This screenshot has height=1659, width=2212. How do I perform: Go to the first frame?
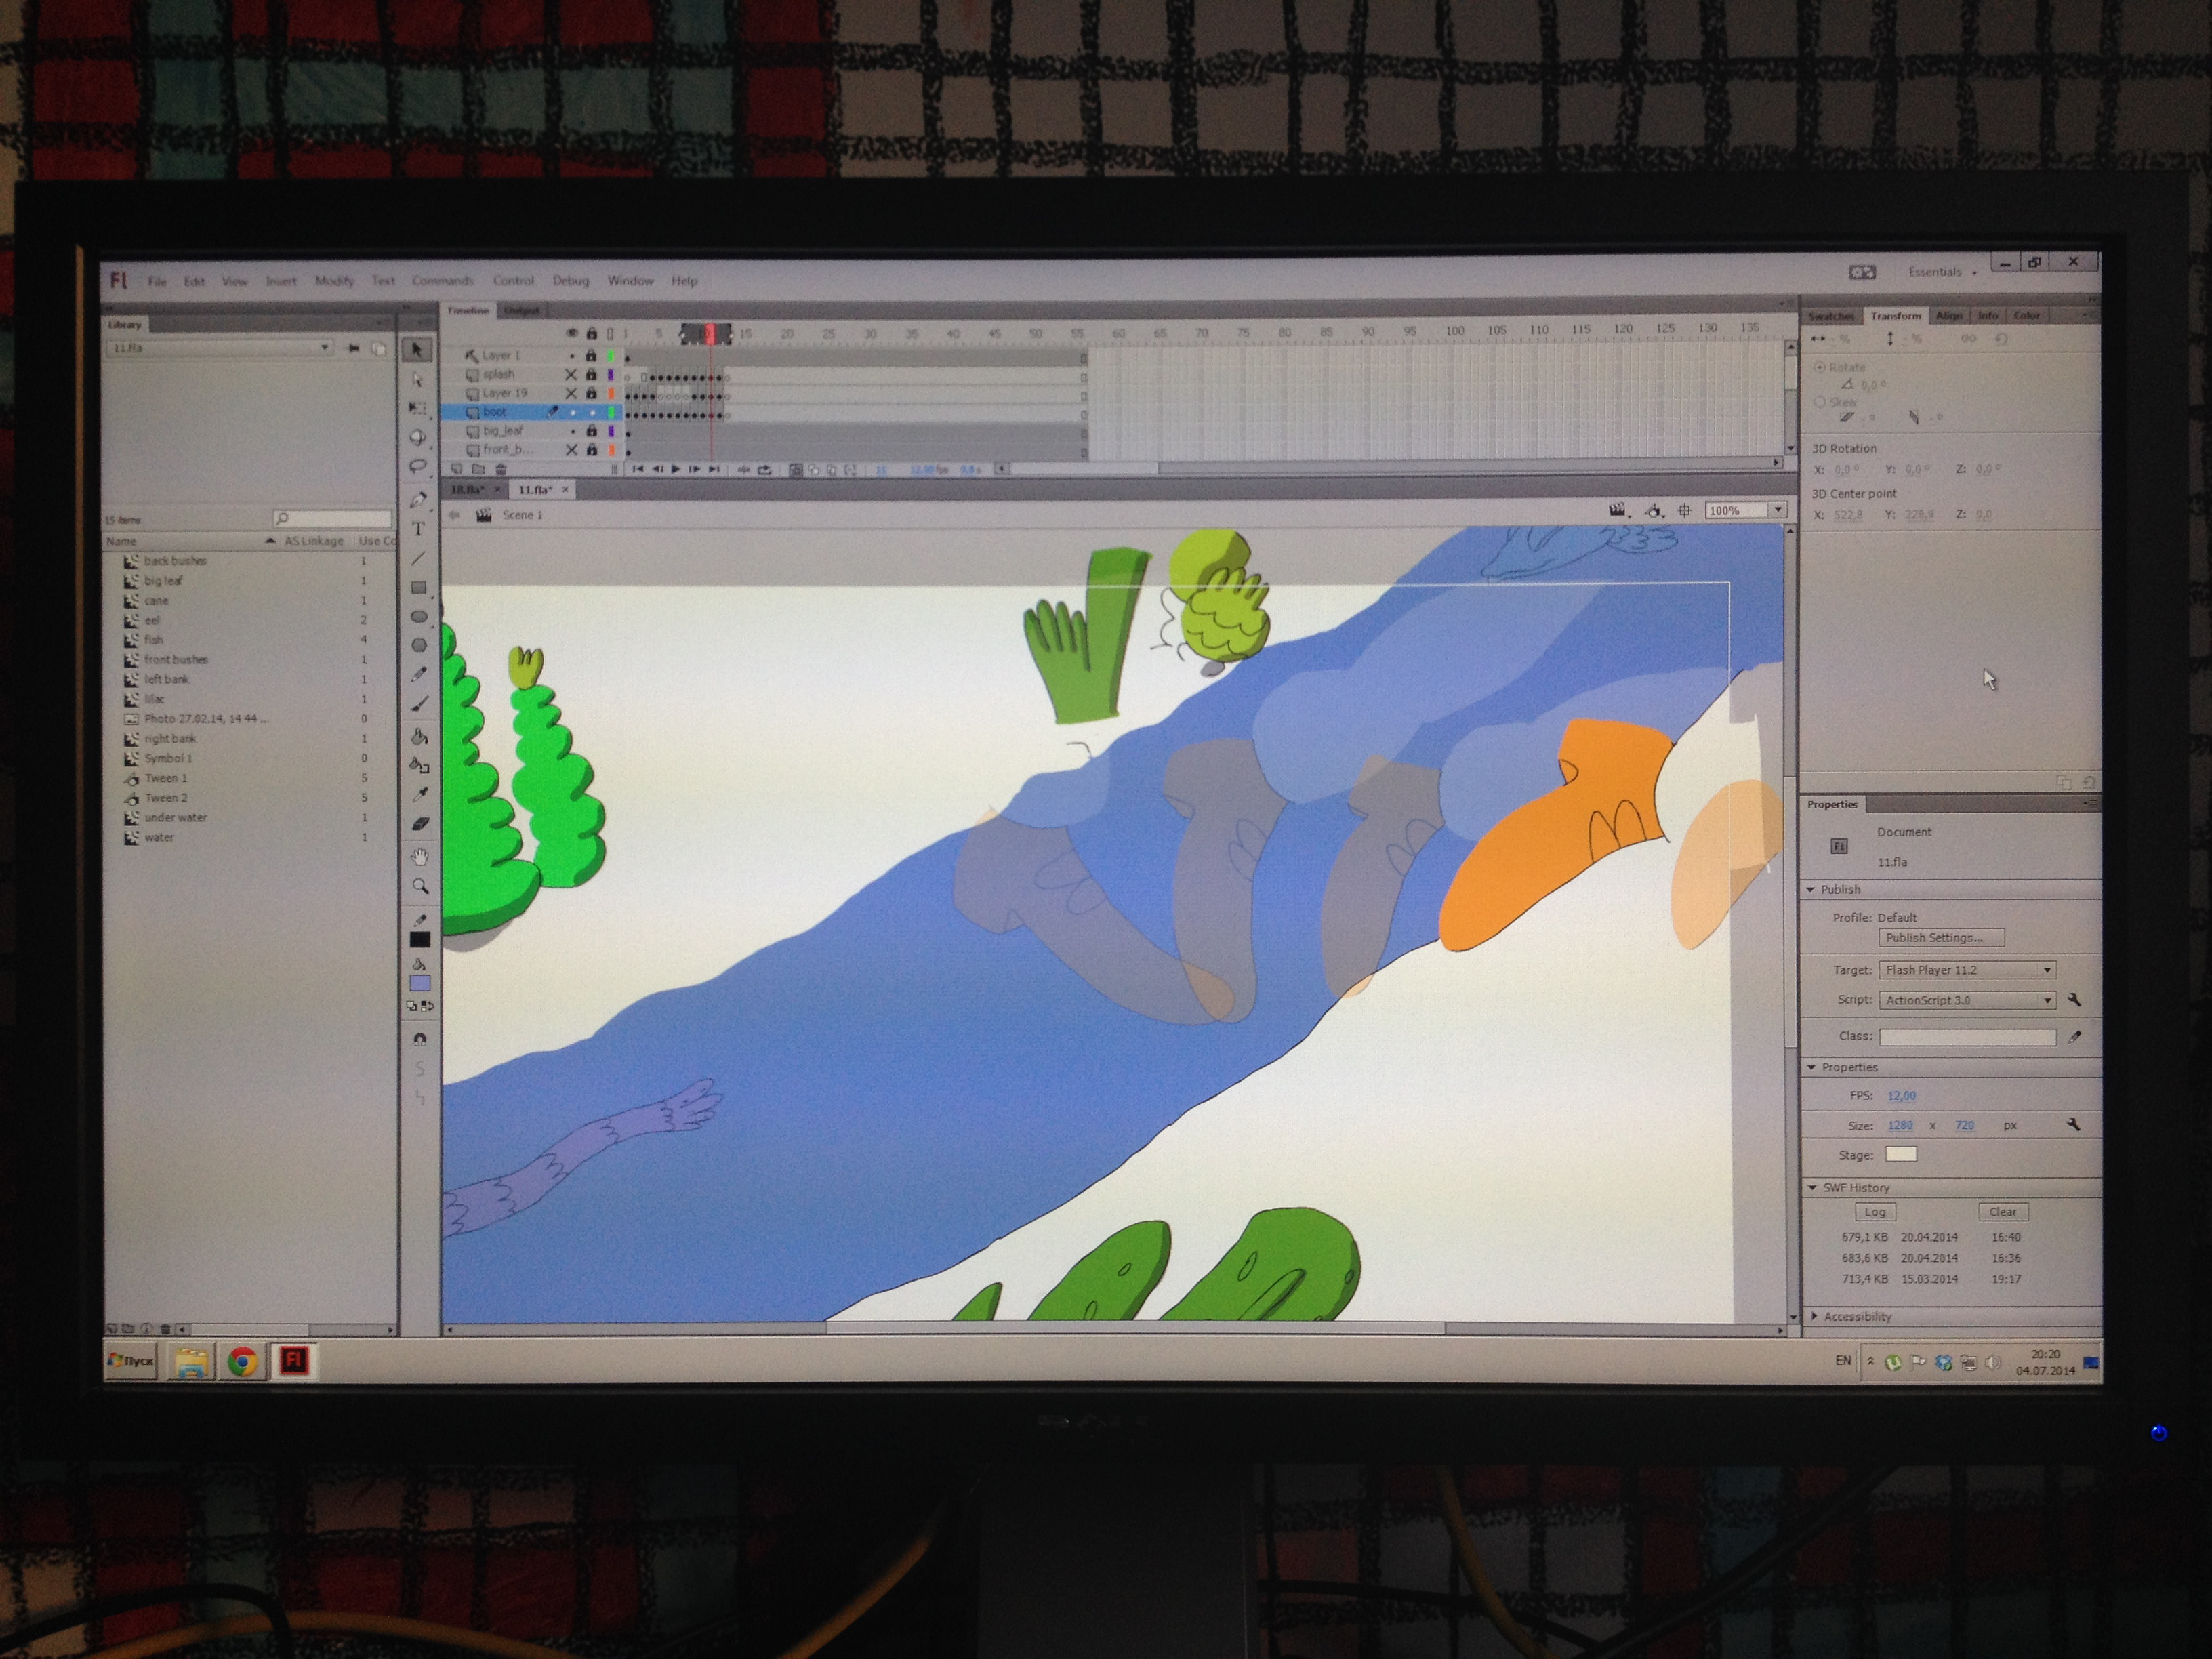click(638, 469)
